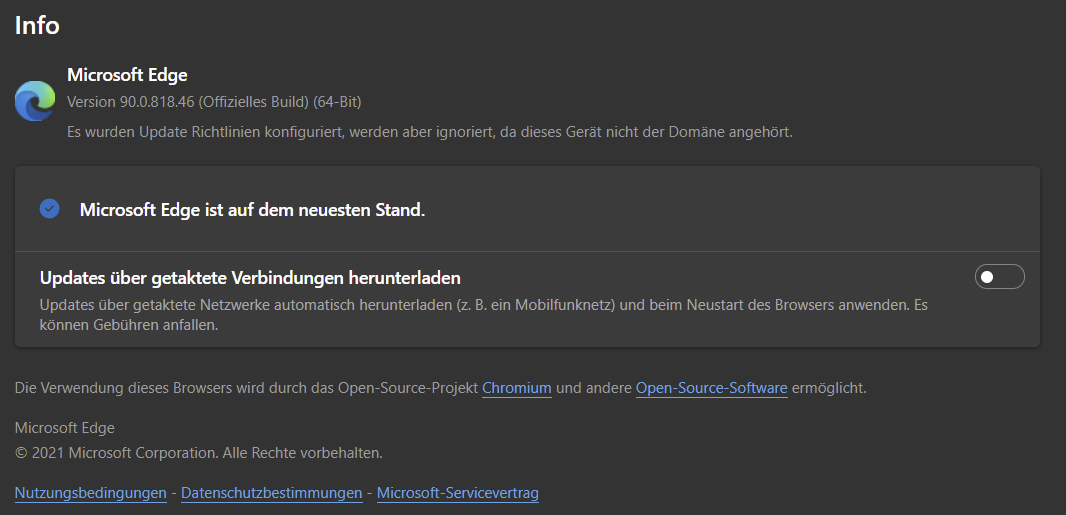Screen dimensions: 1066x515
Task: Open the Microsoft-Servicevertrag link
Action: point(457,492)
